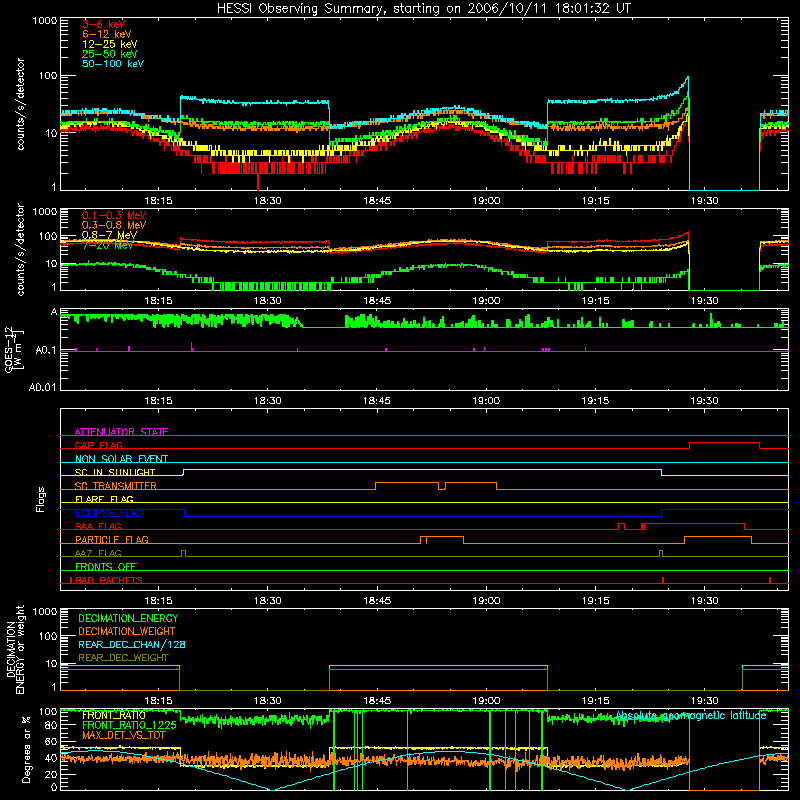Click the ECLIPSE_FLAG label
Screen dimensions: 800x800
tap(109, 513)
